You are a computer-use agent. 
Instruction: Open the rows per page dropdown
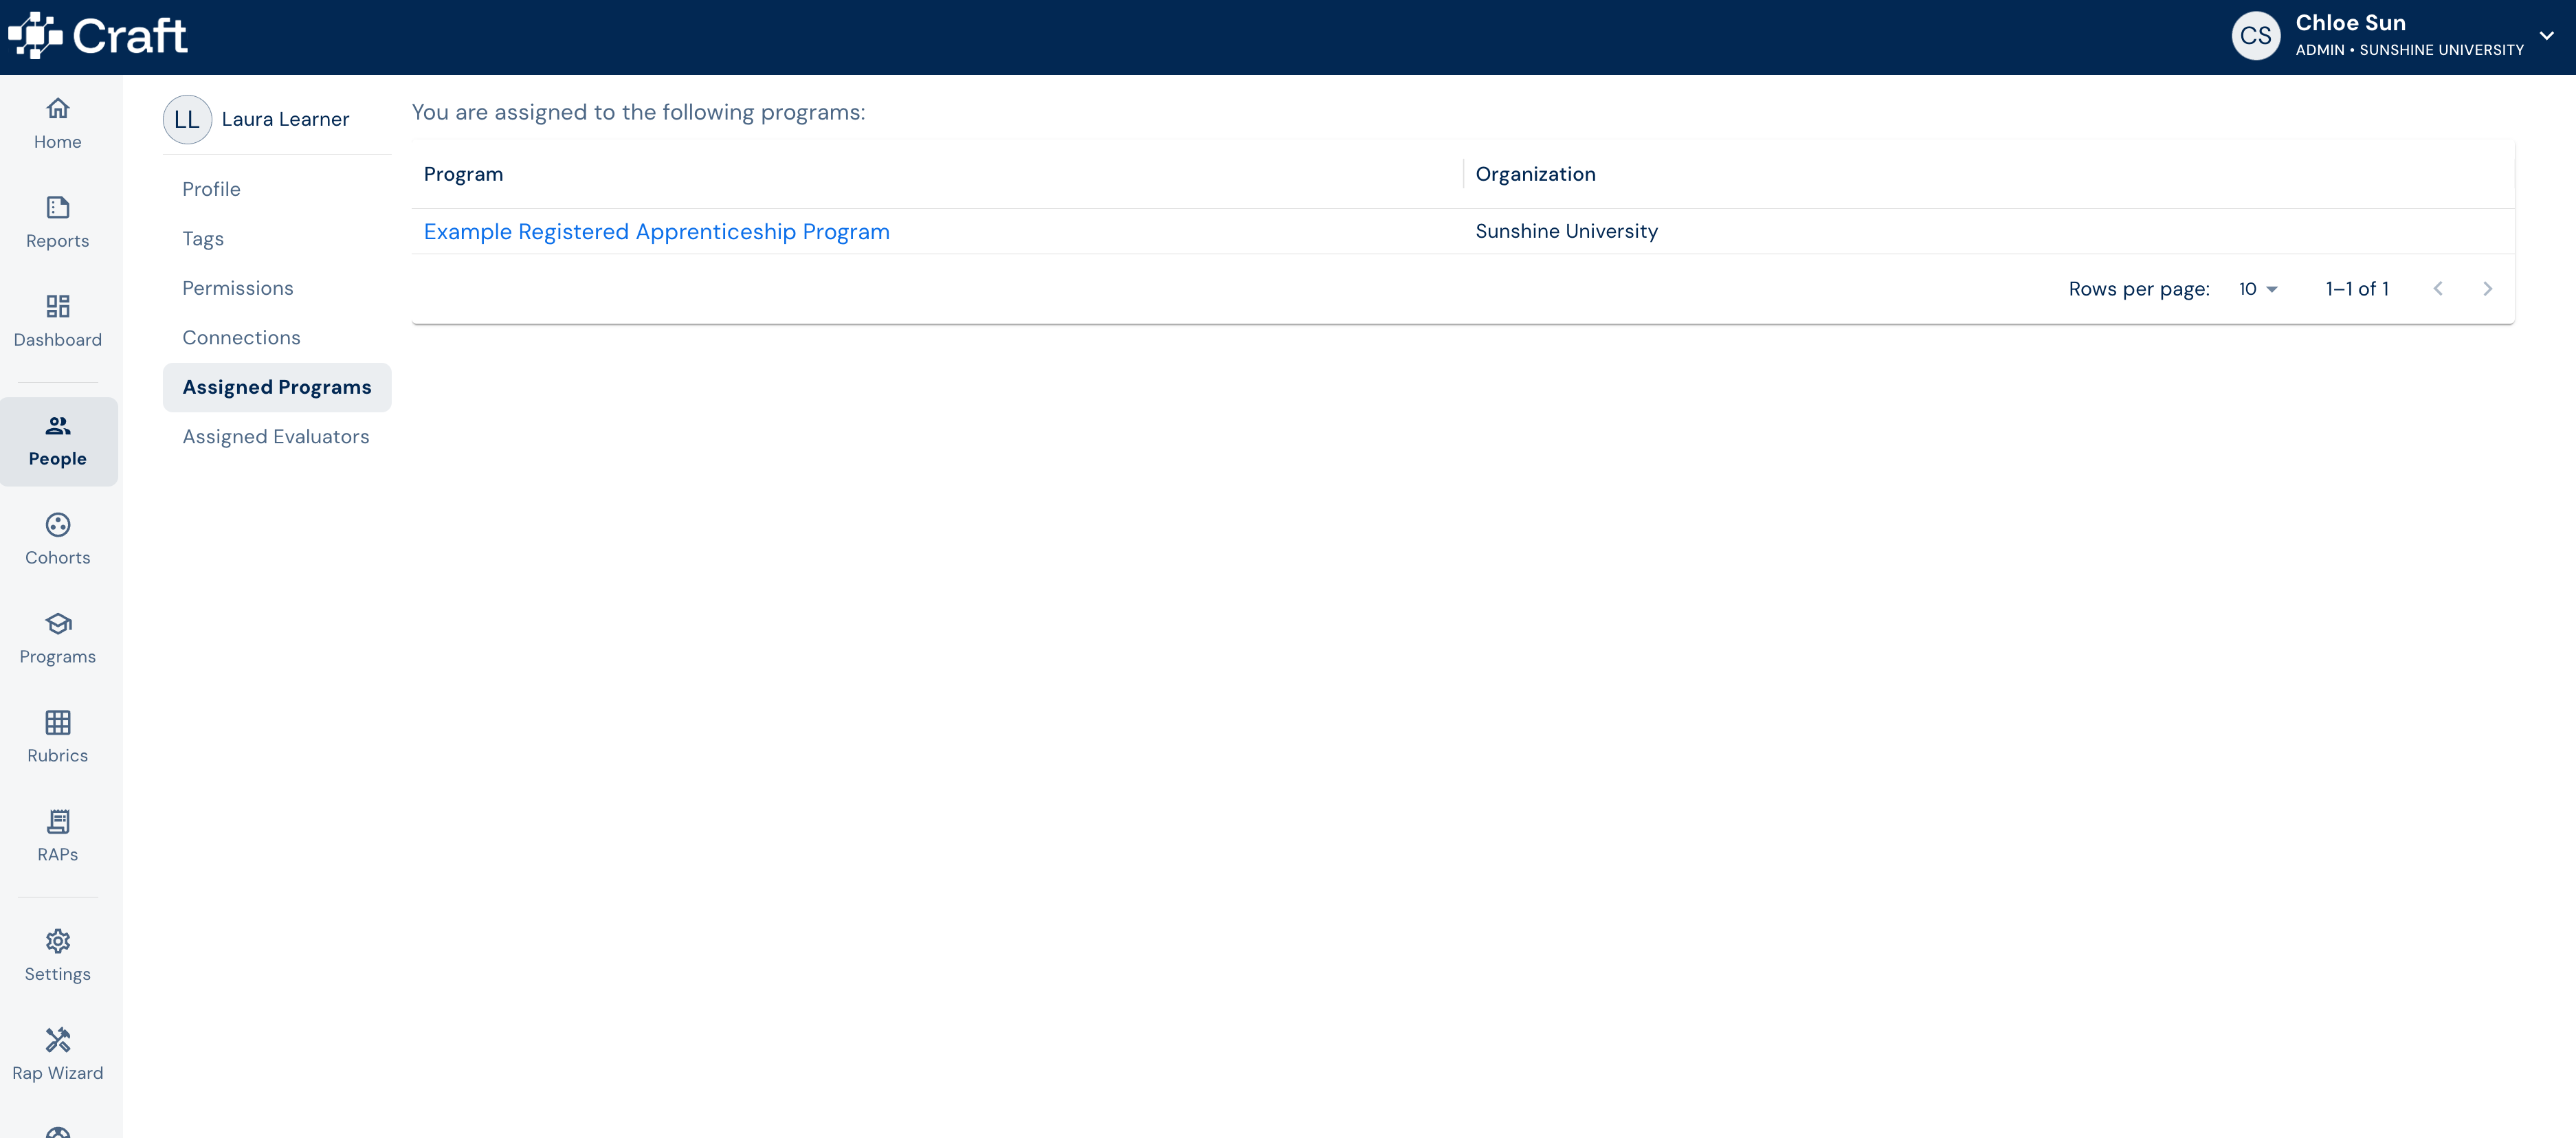[2258, 289]
